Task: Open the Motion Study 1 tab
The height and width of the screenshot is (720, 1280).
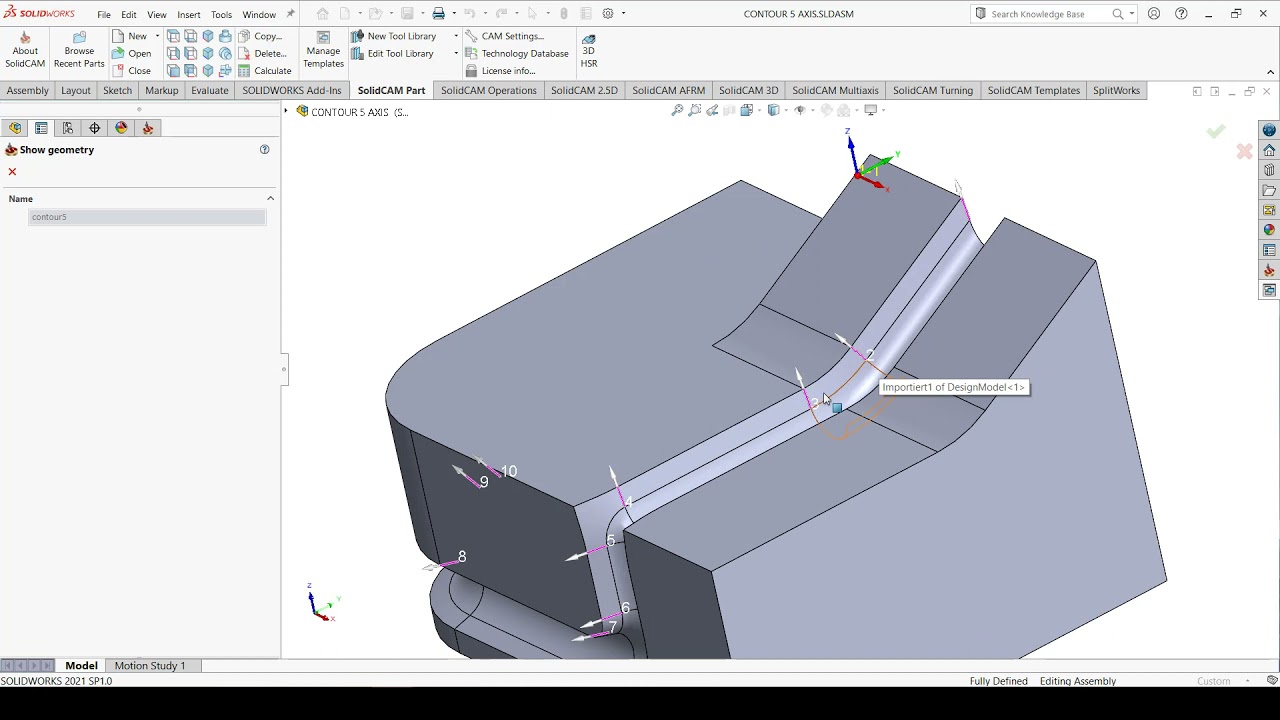Action: point(150,666)
